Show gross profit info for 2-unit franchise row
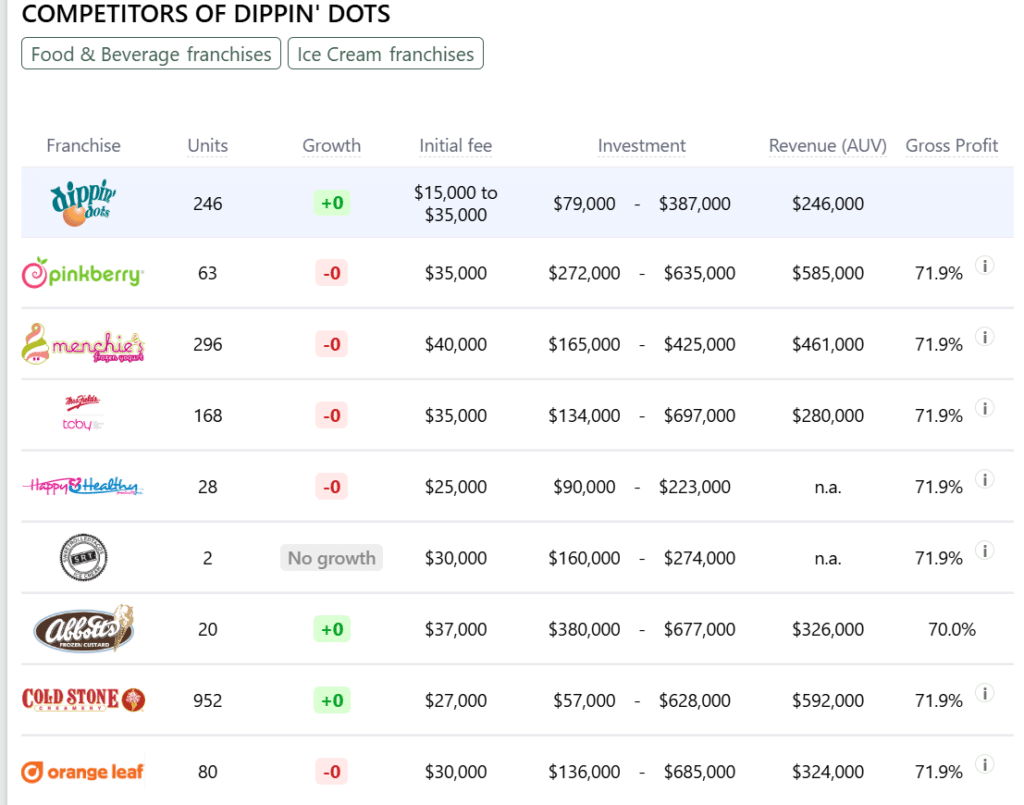Viewport: 1024px width, 805px height. click(985, 550)
